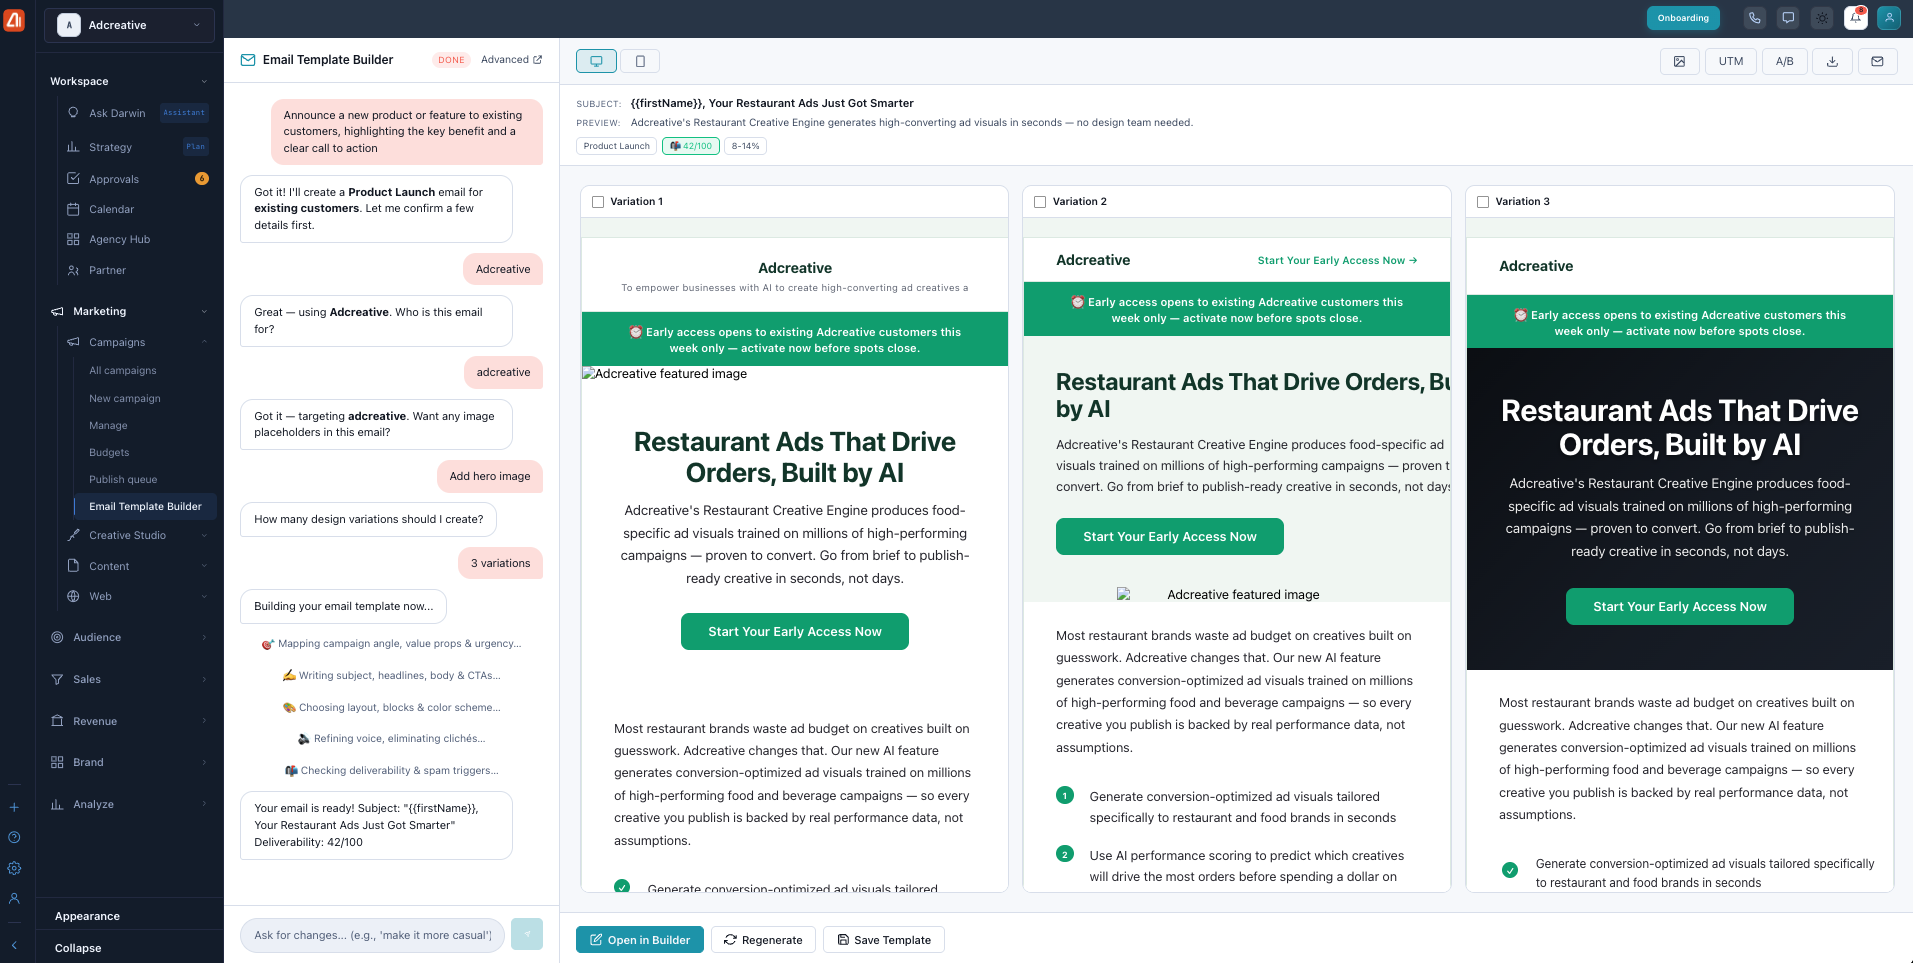
Task: Click the collapse arrow icon at bottom-left
Action: (x=14, y=945)
